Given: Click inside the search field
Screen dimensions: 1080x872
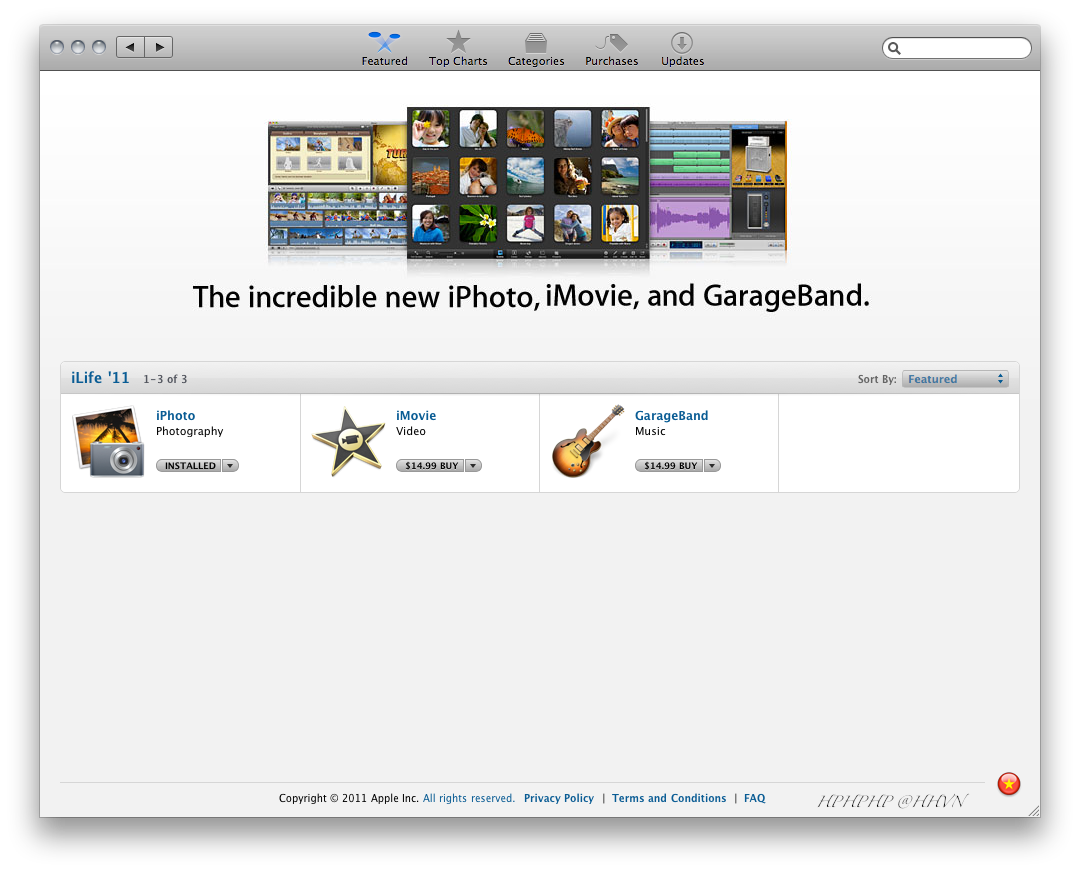Looking at the screenshot, I should (x=955, y=47).
